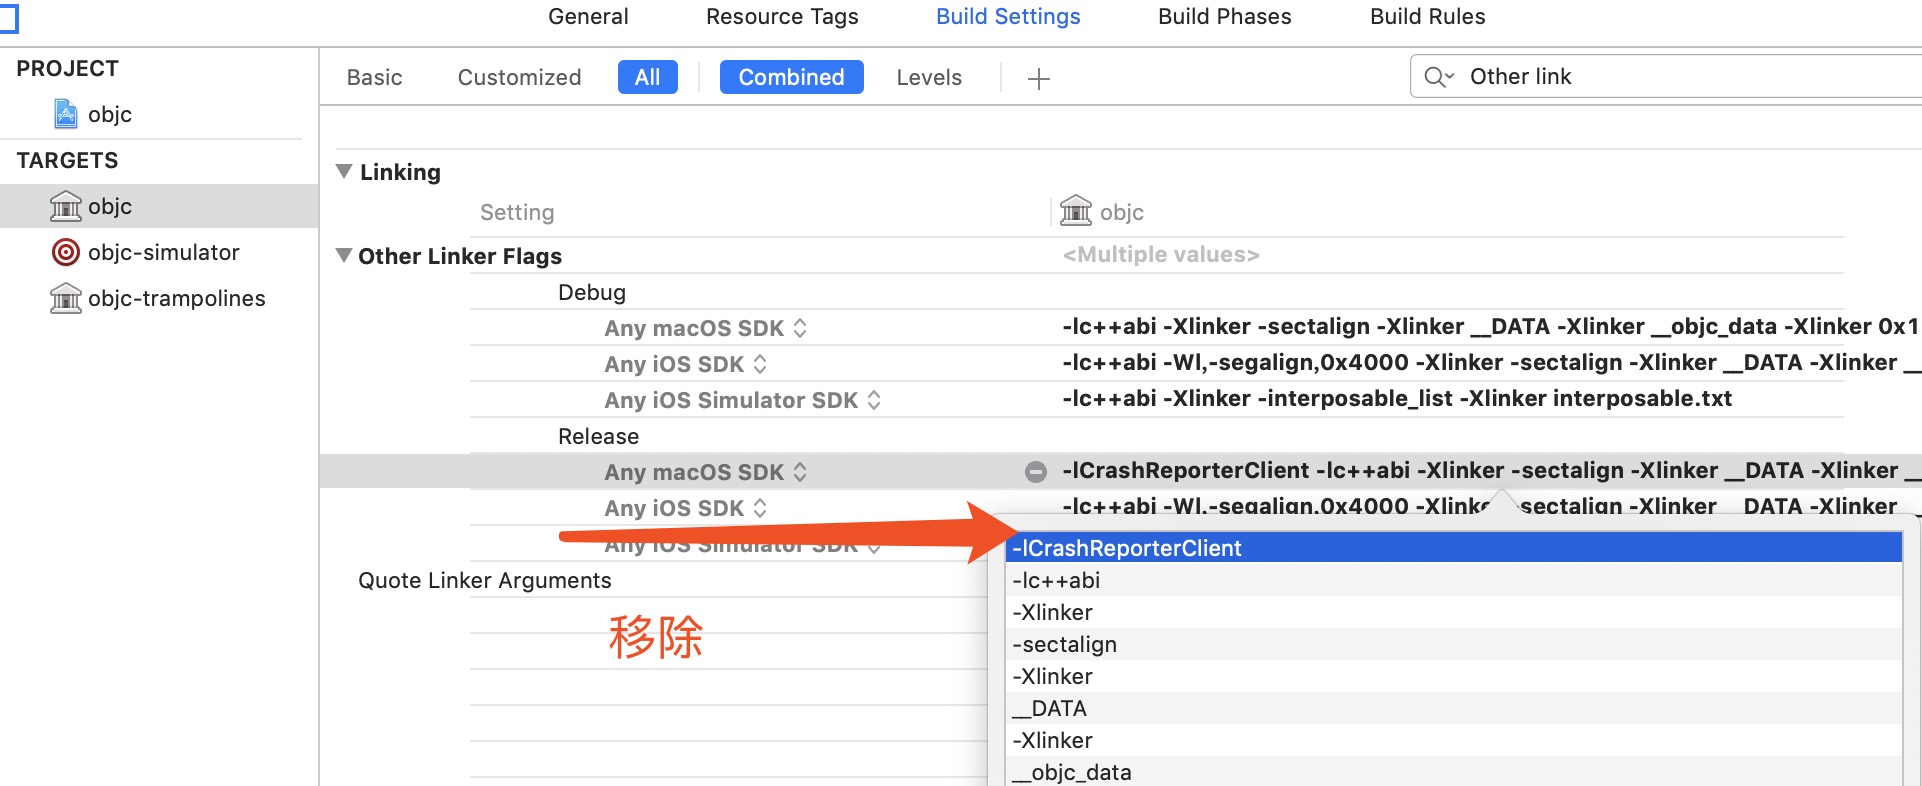Toggle the All settings filter

point(648,77)
